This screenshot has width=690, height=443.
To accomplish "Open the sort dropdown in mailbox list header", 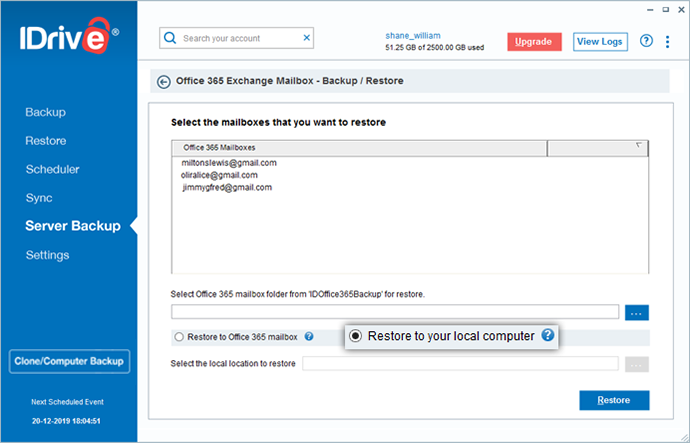I will [x=639, y=146].
